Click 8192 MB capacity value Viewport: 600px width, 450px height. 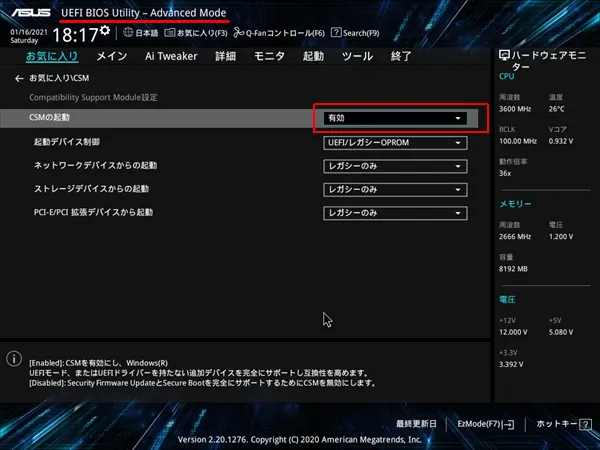tap(513, 269)
